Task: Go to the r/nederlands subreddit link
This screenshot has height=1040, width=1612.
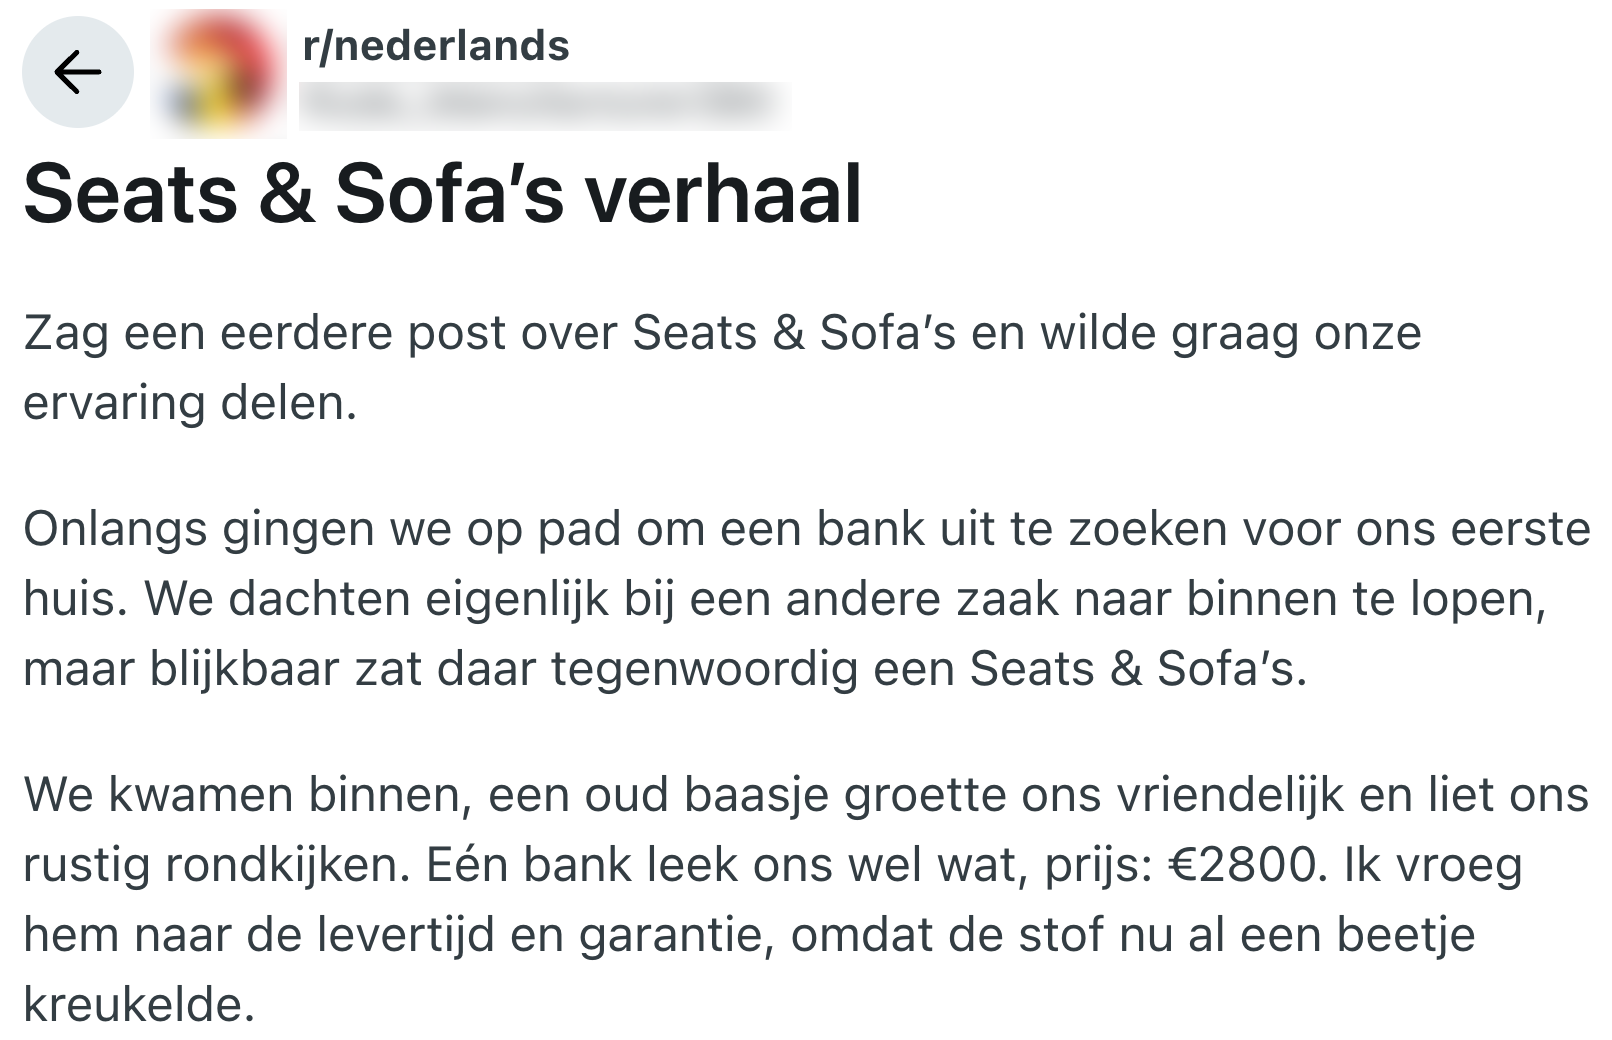Action: click(x=435, y=46)
